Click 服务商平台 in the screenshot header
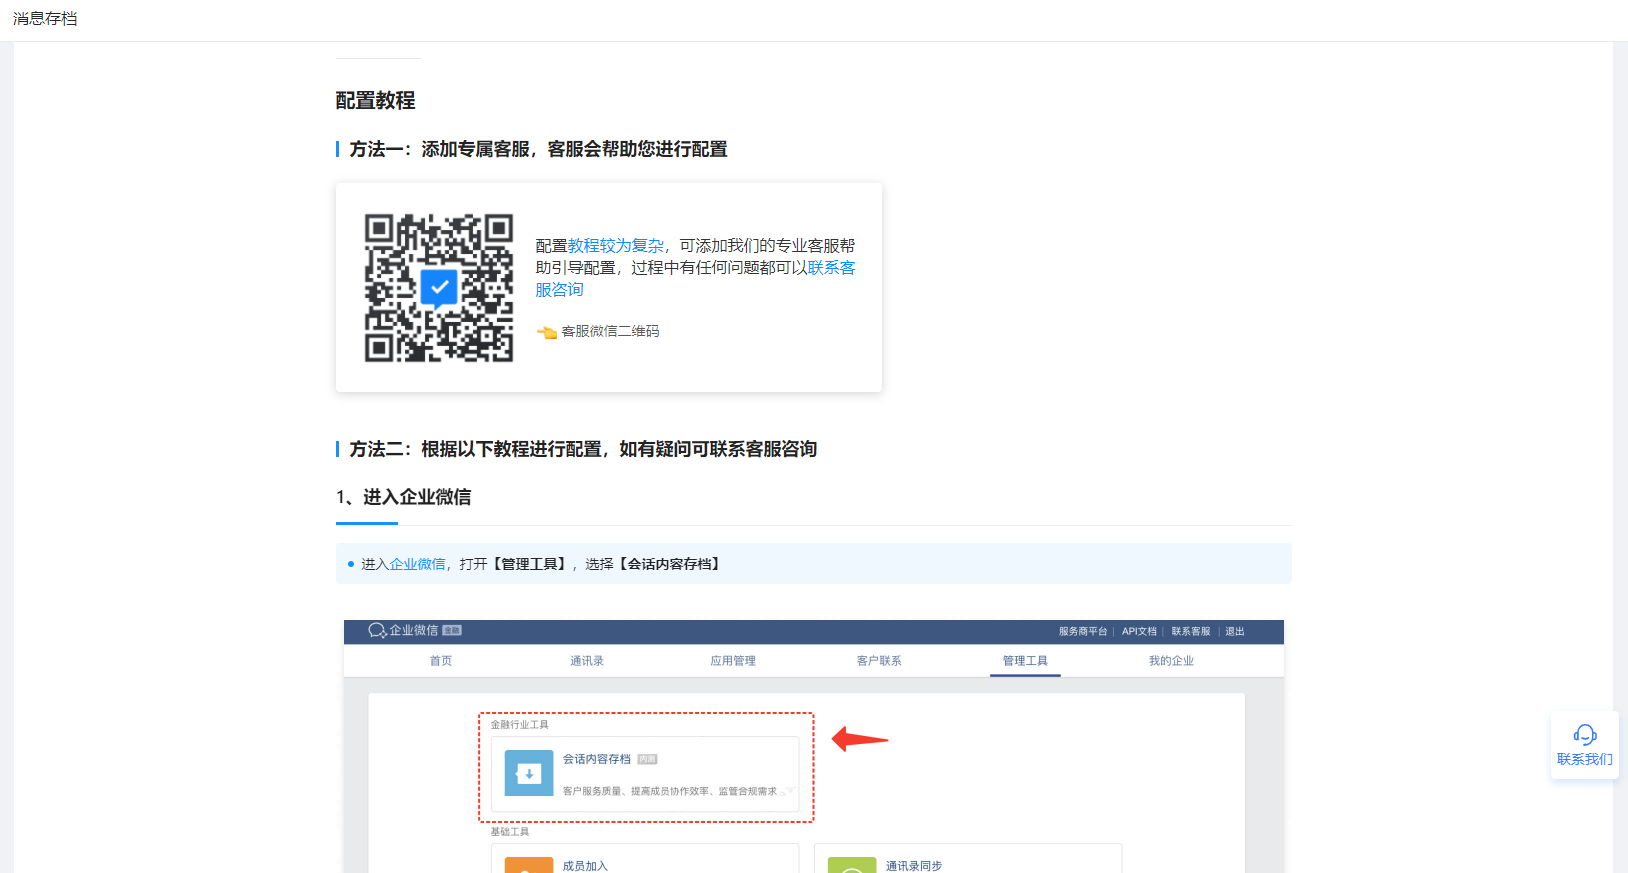1628x873 pixels. tap(1083, 631)
